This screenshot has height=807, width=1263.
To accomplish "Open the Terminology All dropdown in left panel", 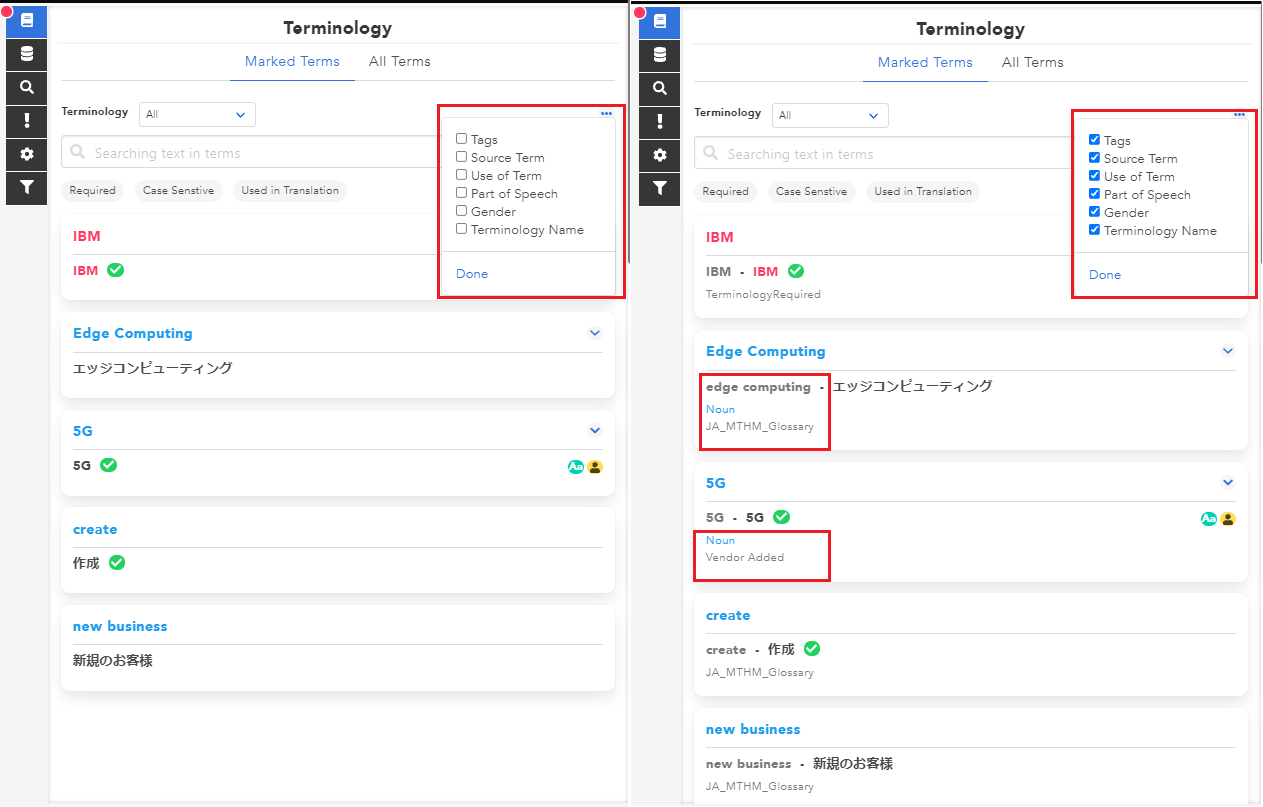I will (197, 114).
